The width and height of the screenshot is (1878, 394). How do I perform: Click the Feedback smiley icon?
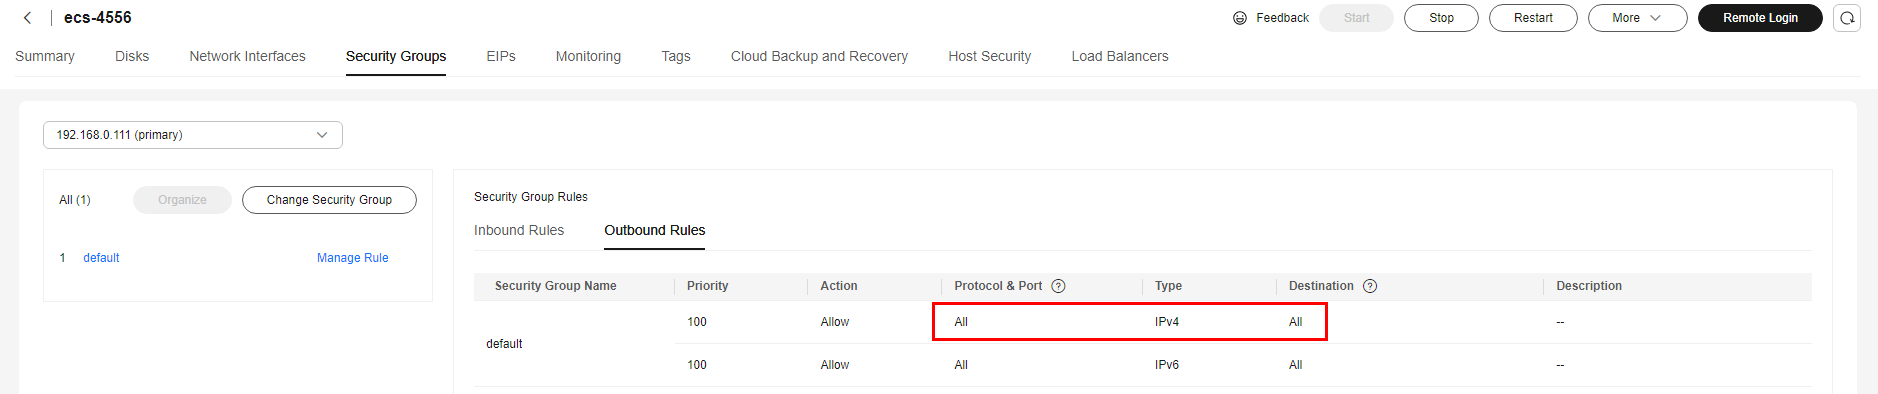tap(1240, 18)
